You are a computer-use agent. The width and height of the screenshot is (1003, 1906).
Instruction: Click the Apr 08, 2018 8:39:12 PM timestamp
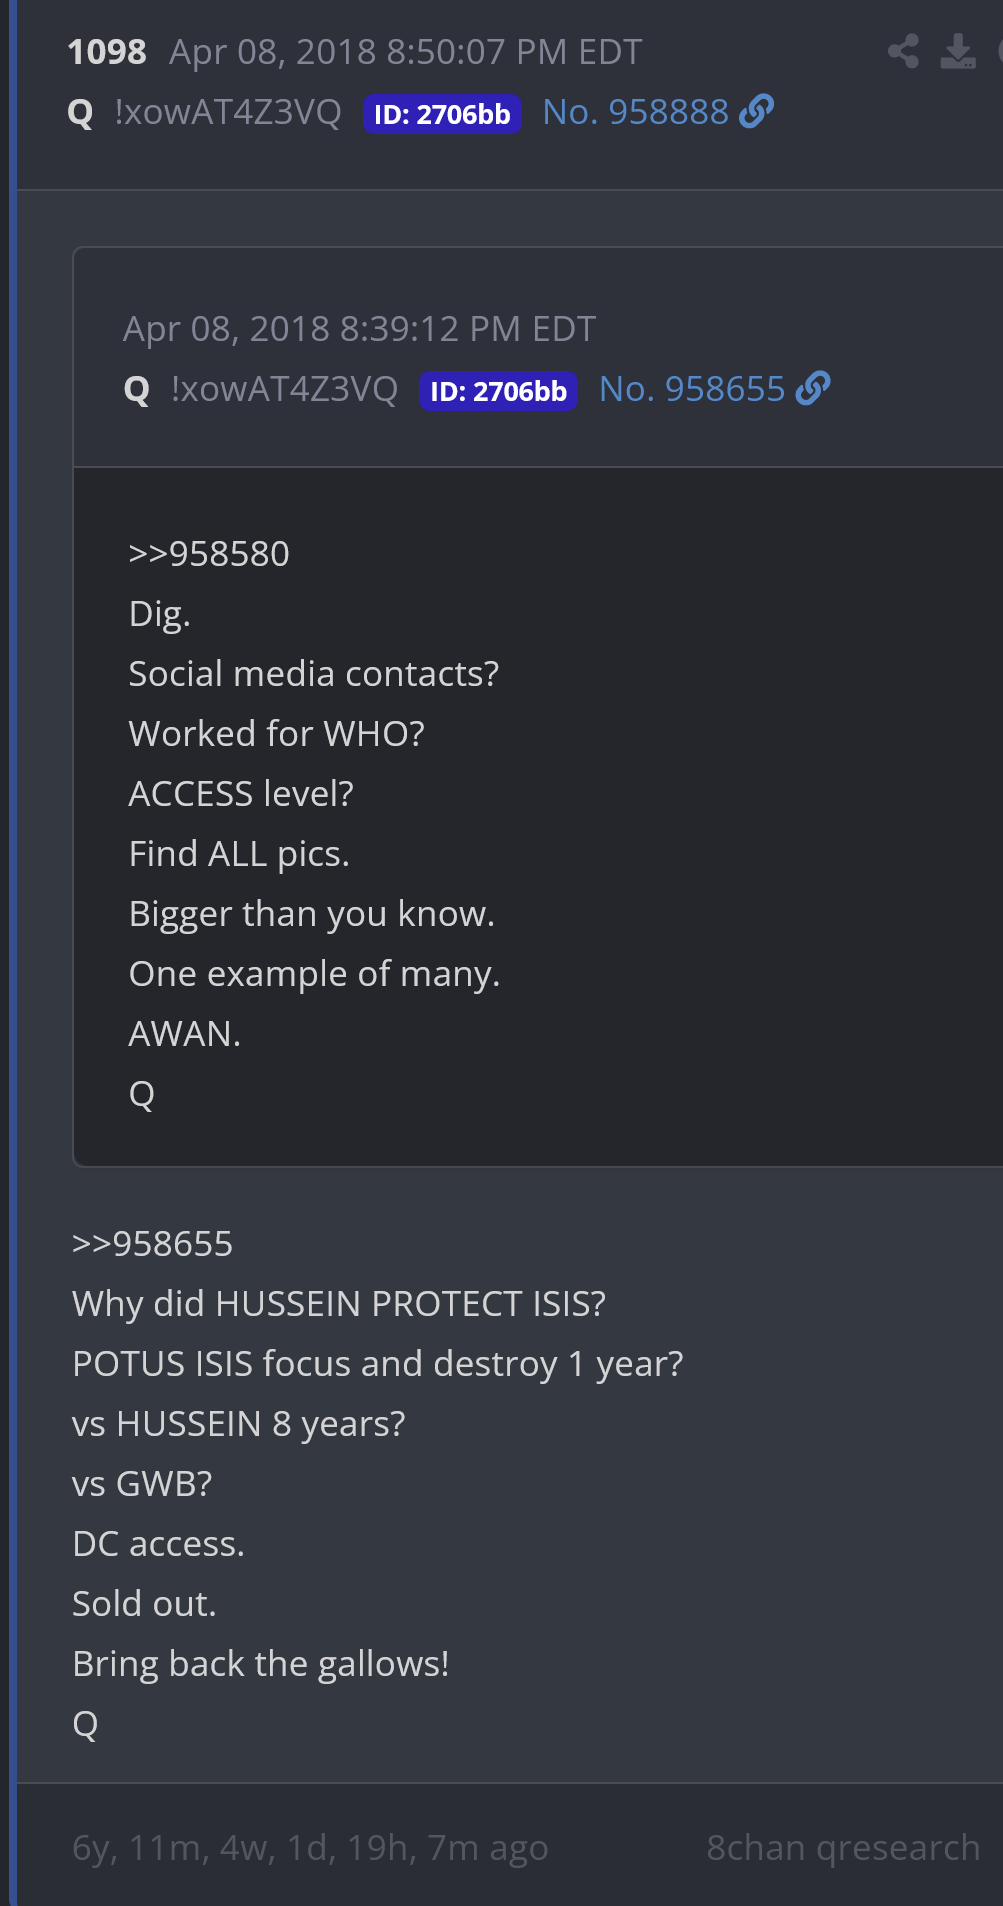pyautogui.click(x=359, y=329)
